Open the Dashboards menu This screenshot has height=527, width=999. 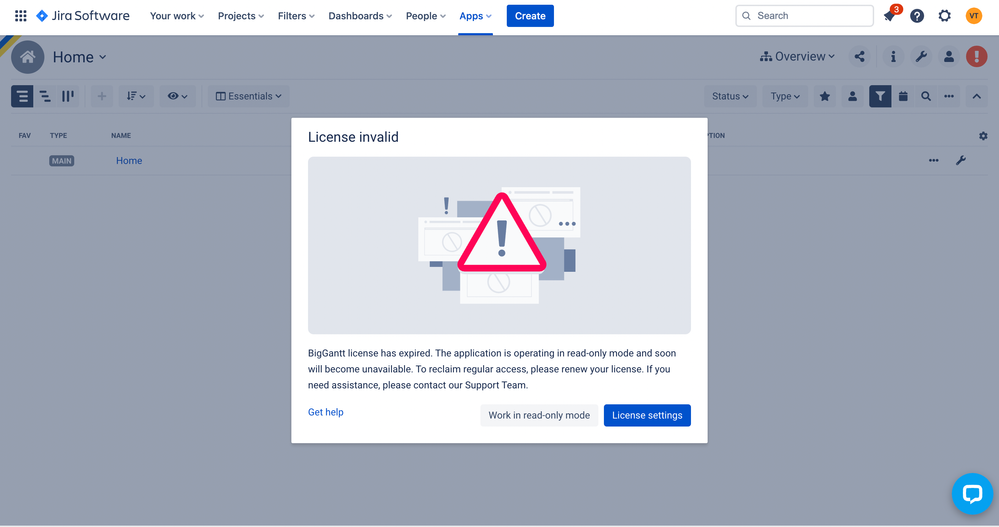click(x=360, y=16)
